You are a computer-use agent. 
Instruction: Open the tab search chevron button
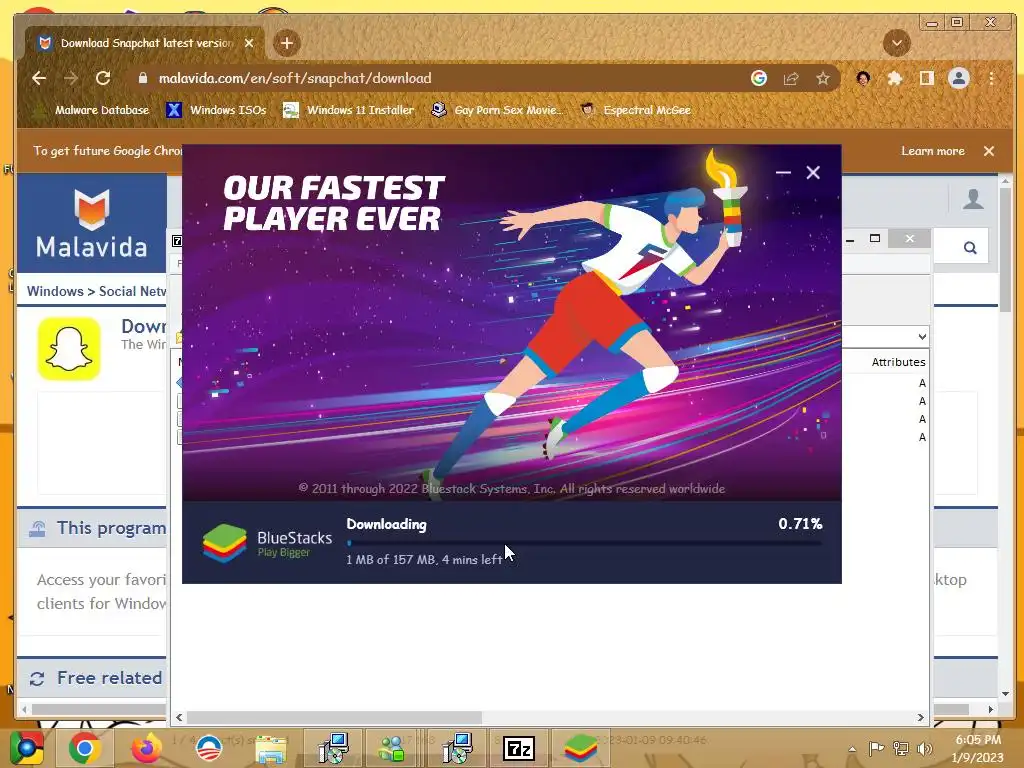tap(897, 43)
